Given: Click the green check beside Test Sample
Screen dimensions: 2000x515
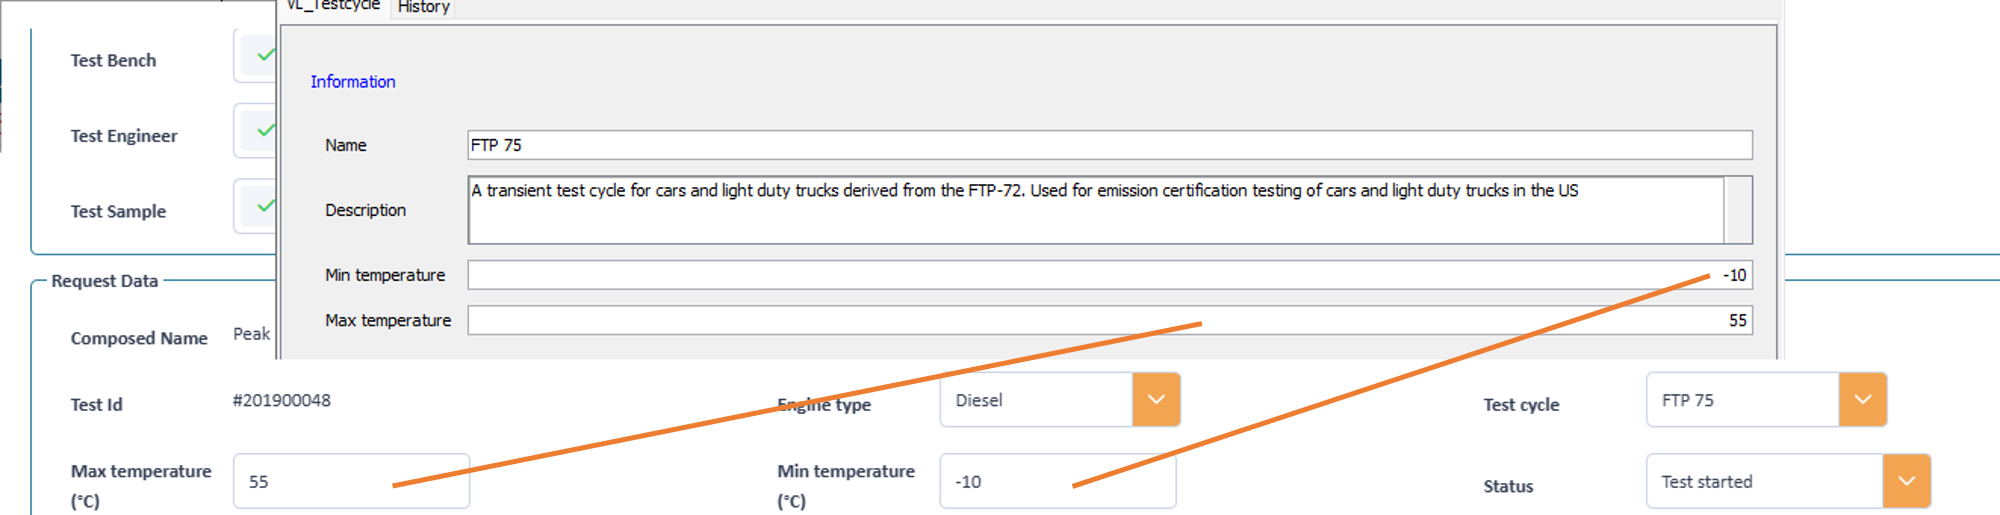Looking at the screenshot, I should click(265, 206).
